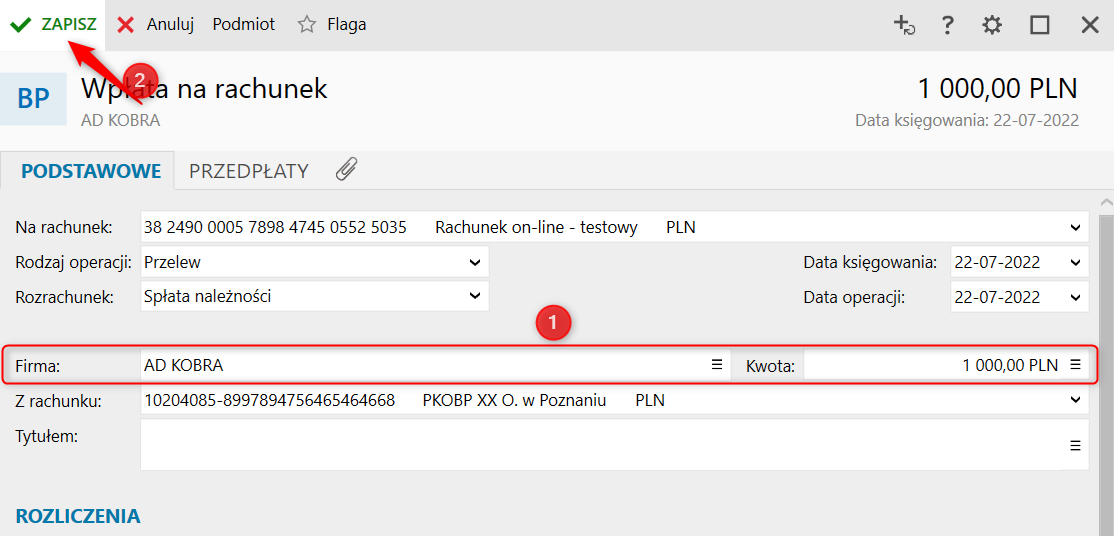The image size is (1114, 536).
Task: Click the red X Anuluj icon
Action: point(126,25)
